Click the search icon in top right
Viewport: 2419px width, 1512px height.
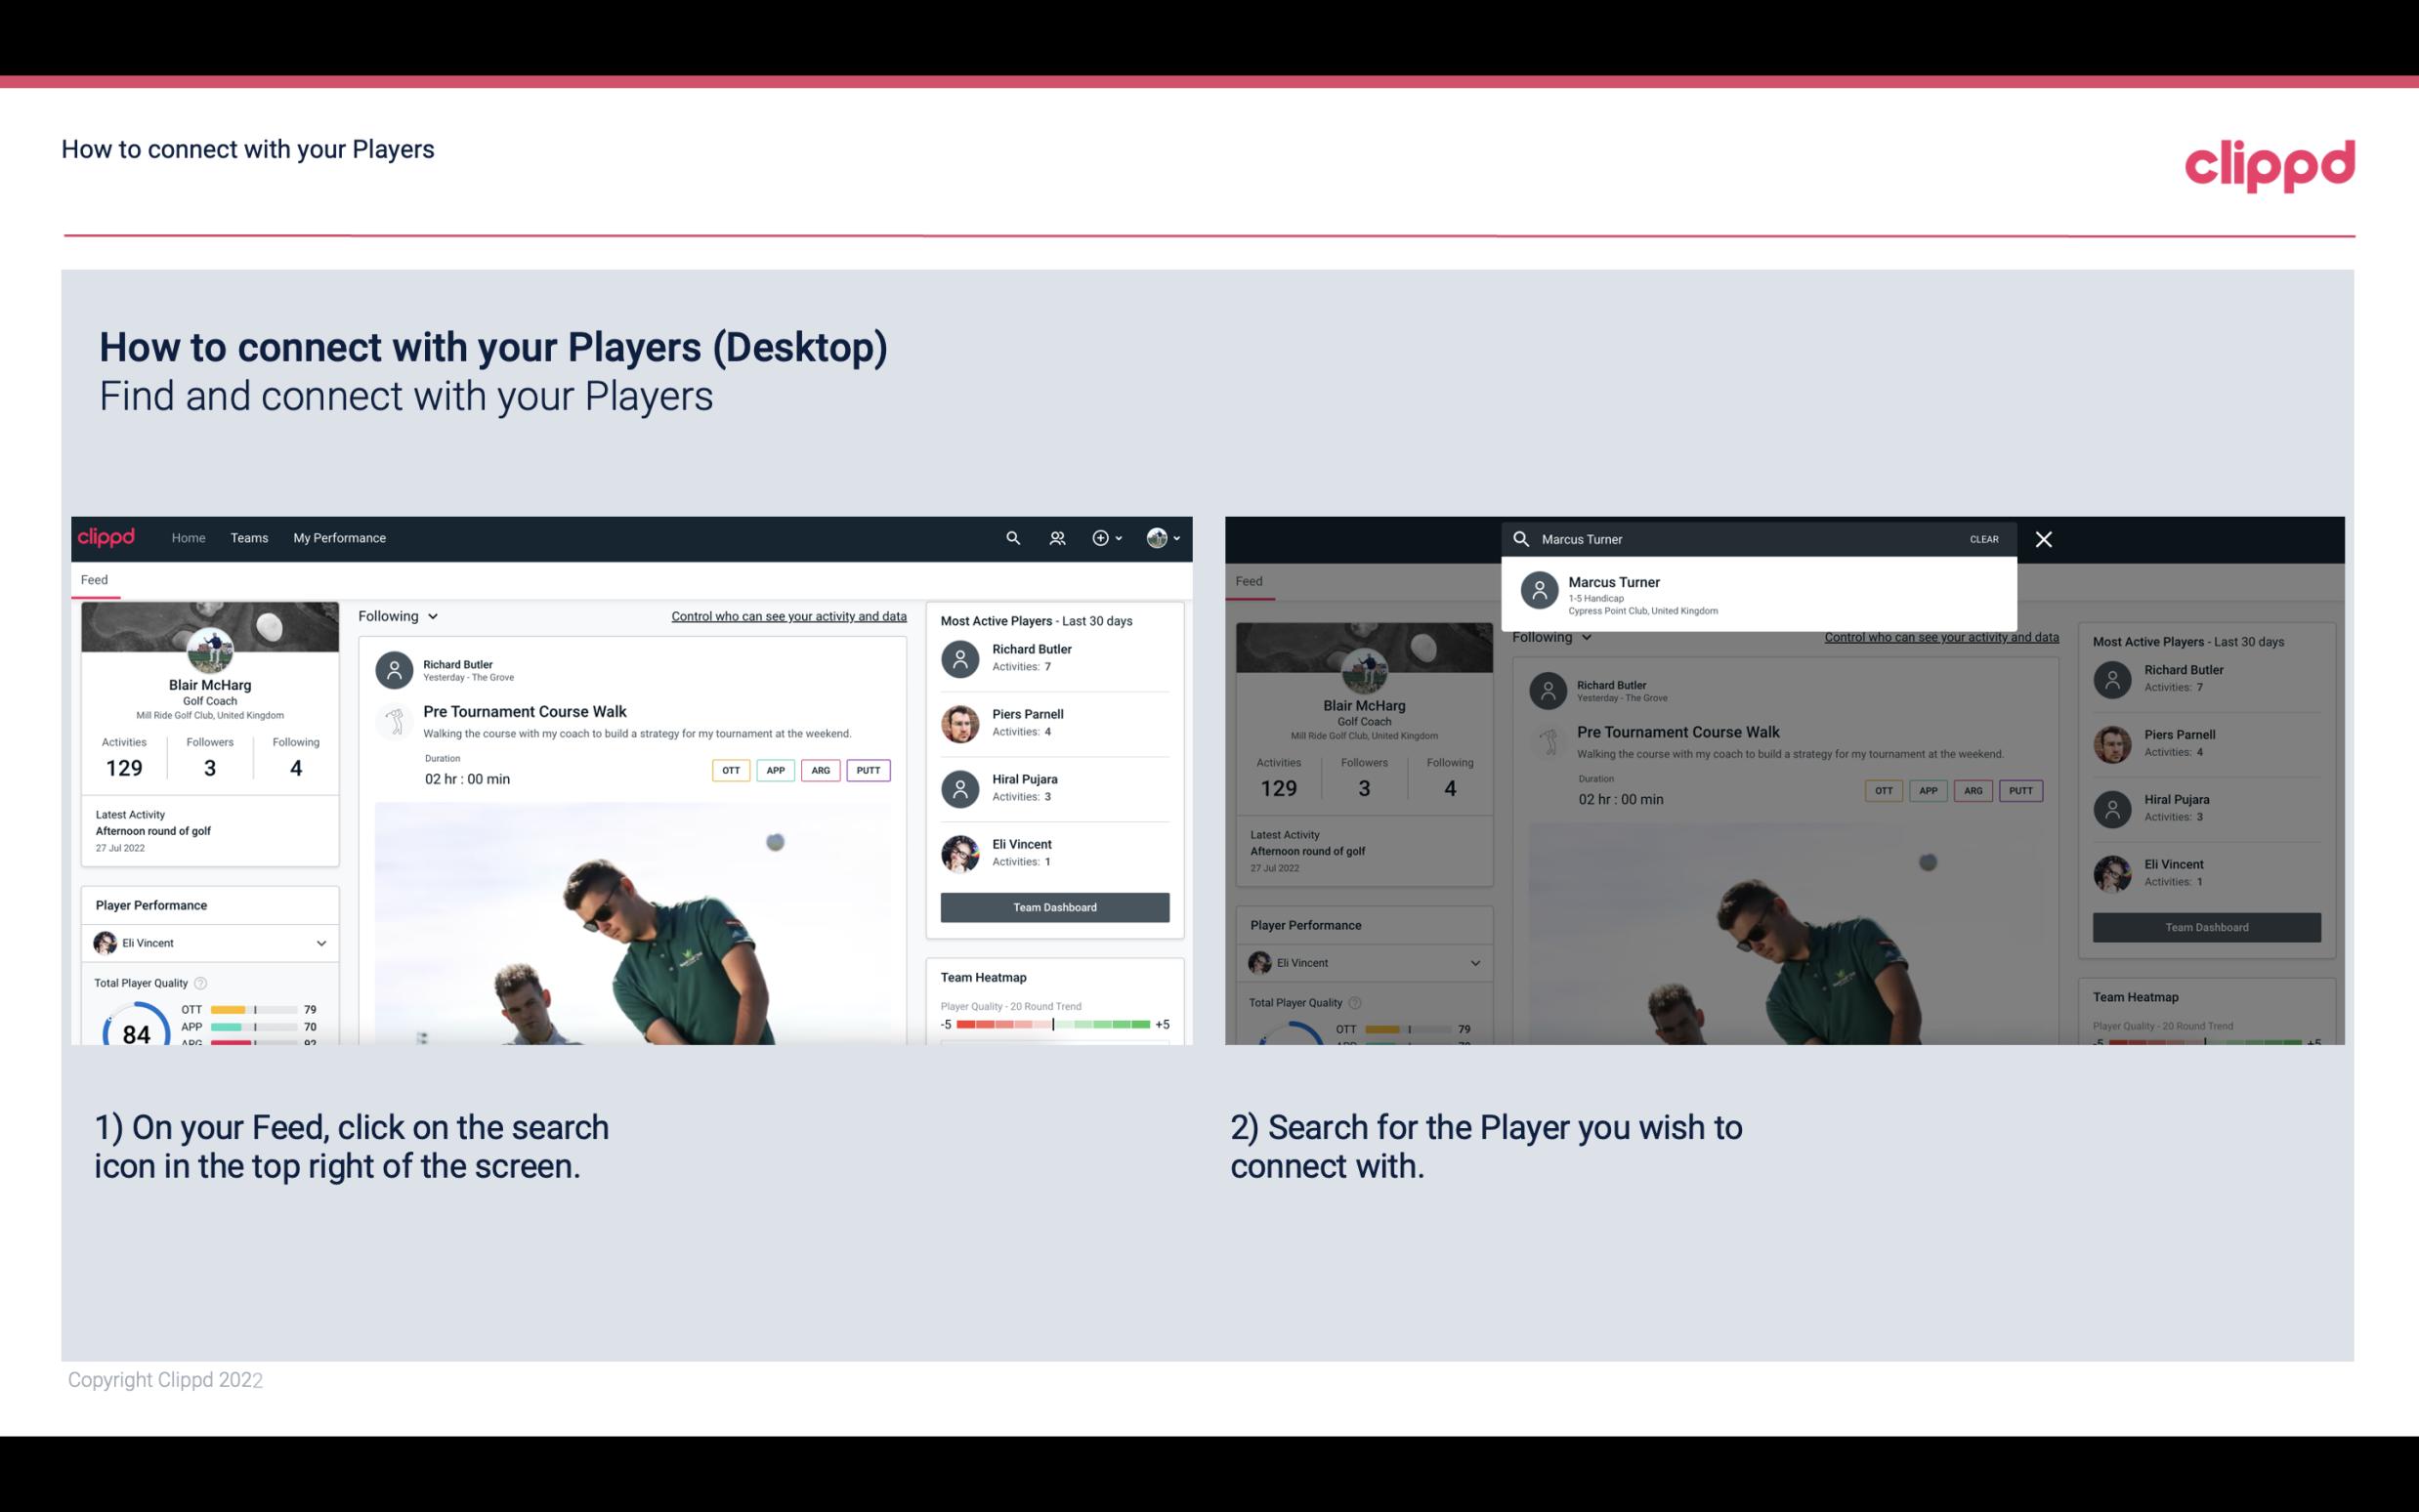[x=1010, y=536]
